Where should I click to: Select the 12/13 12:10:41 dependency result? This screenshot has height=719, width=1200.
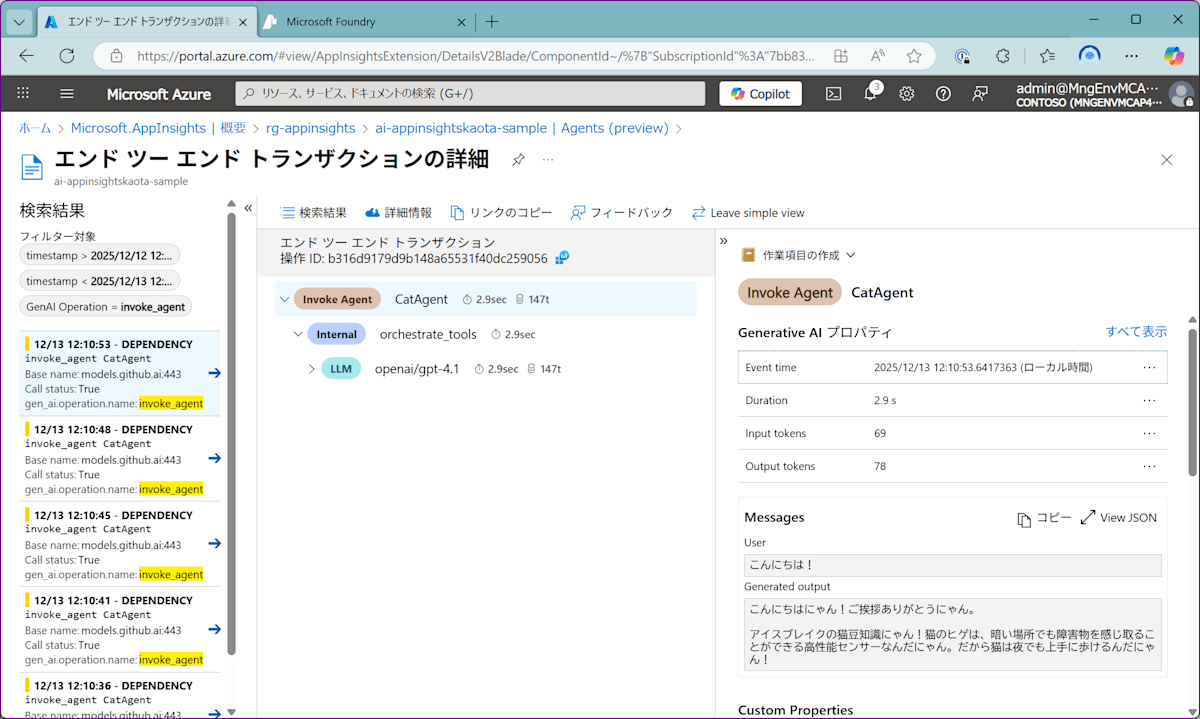pyautogui.click(x=121, y=629)
